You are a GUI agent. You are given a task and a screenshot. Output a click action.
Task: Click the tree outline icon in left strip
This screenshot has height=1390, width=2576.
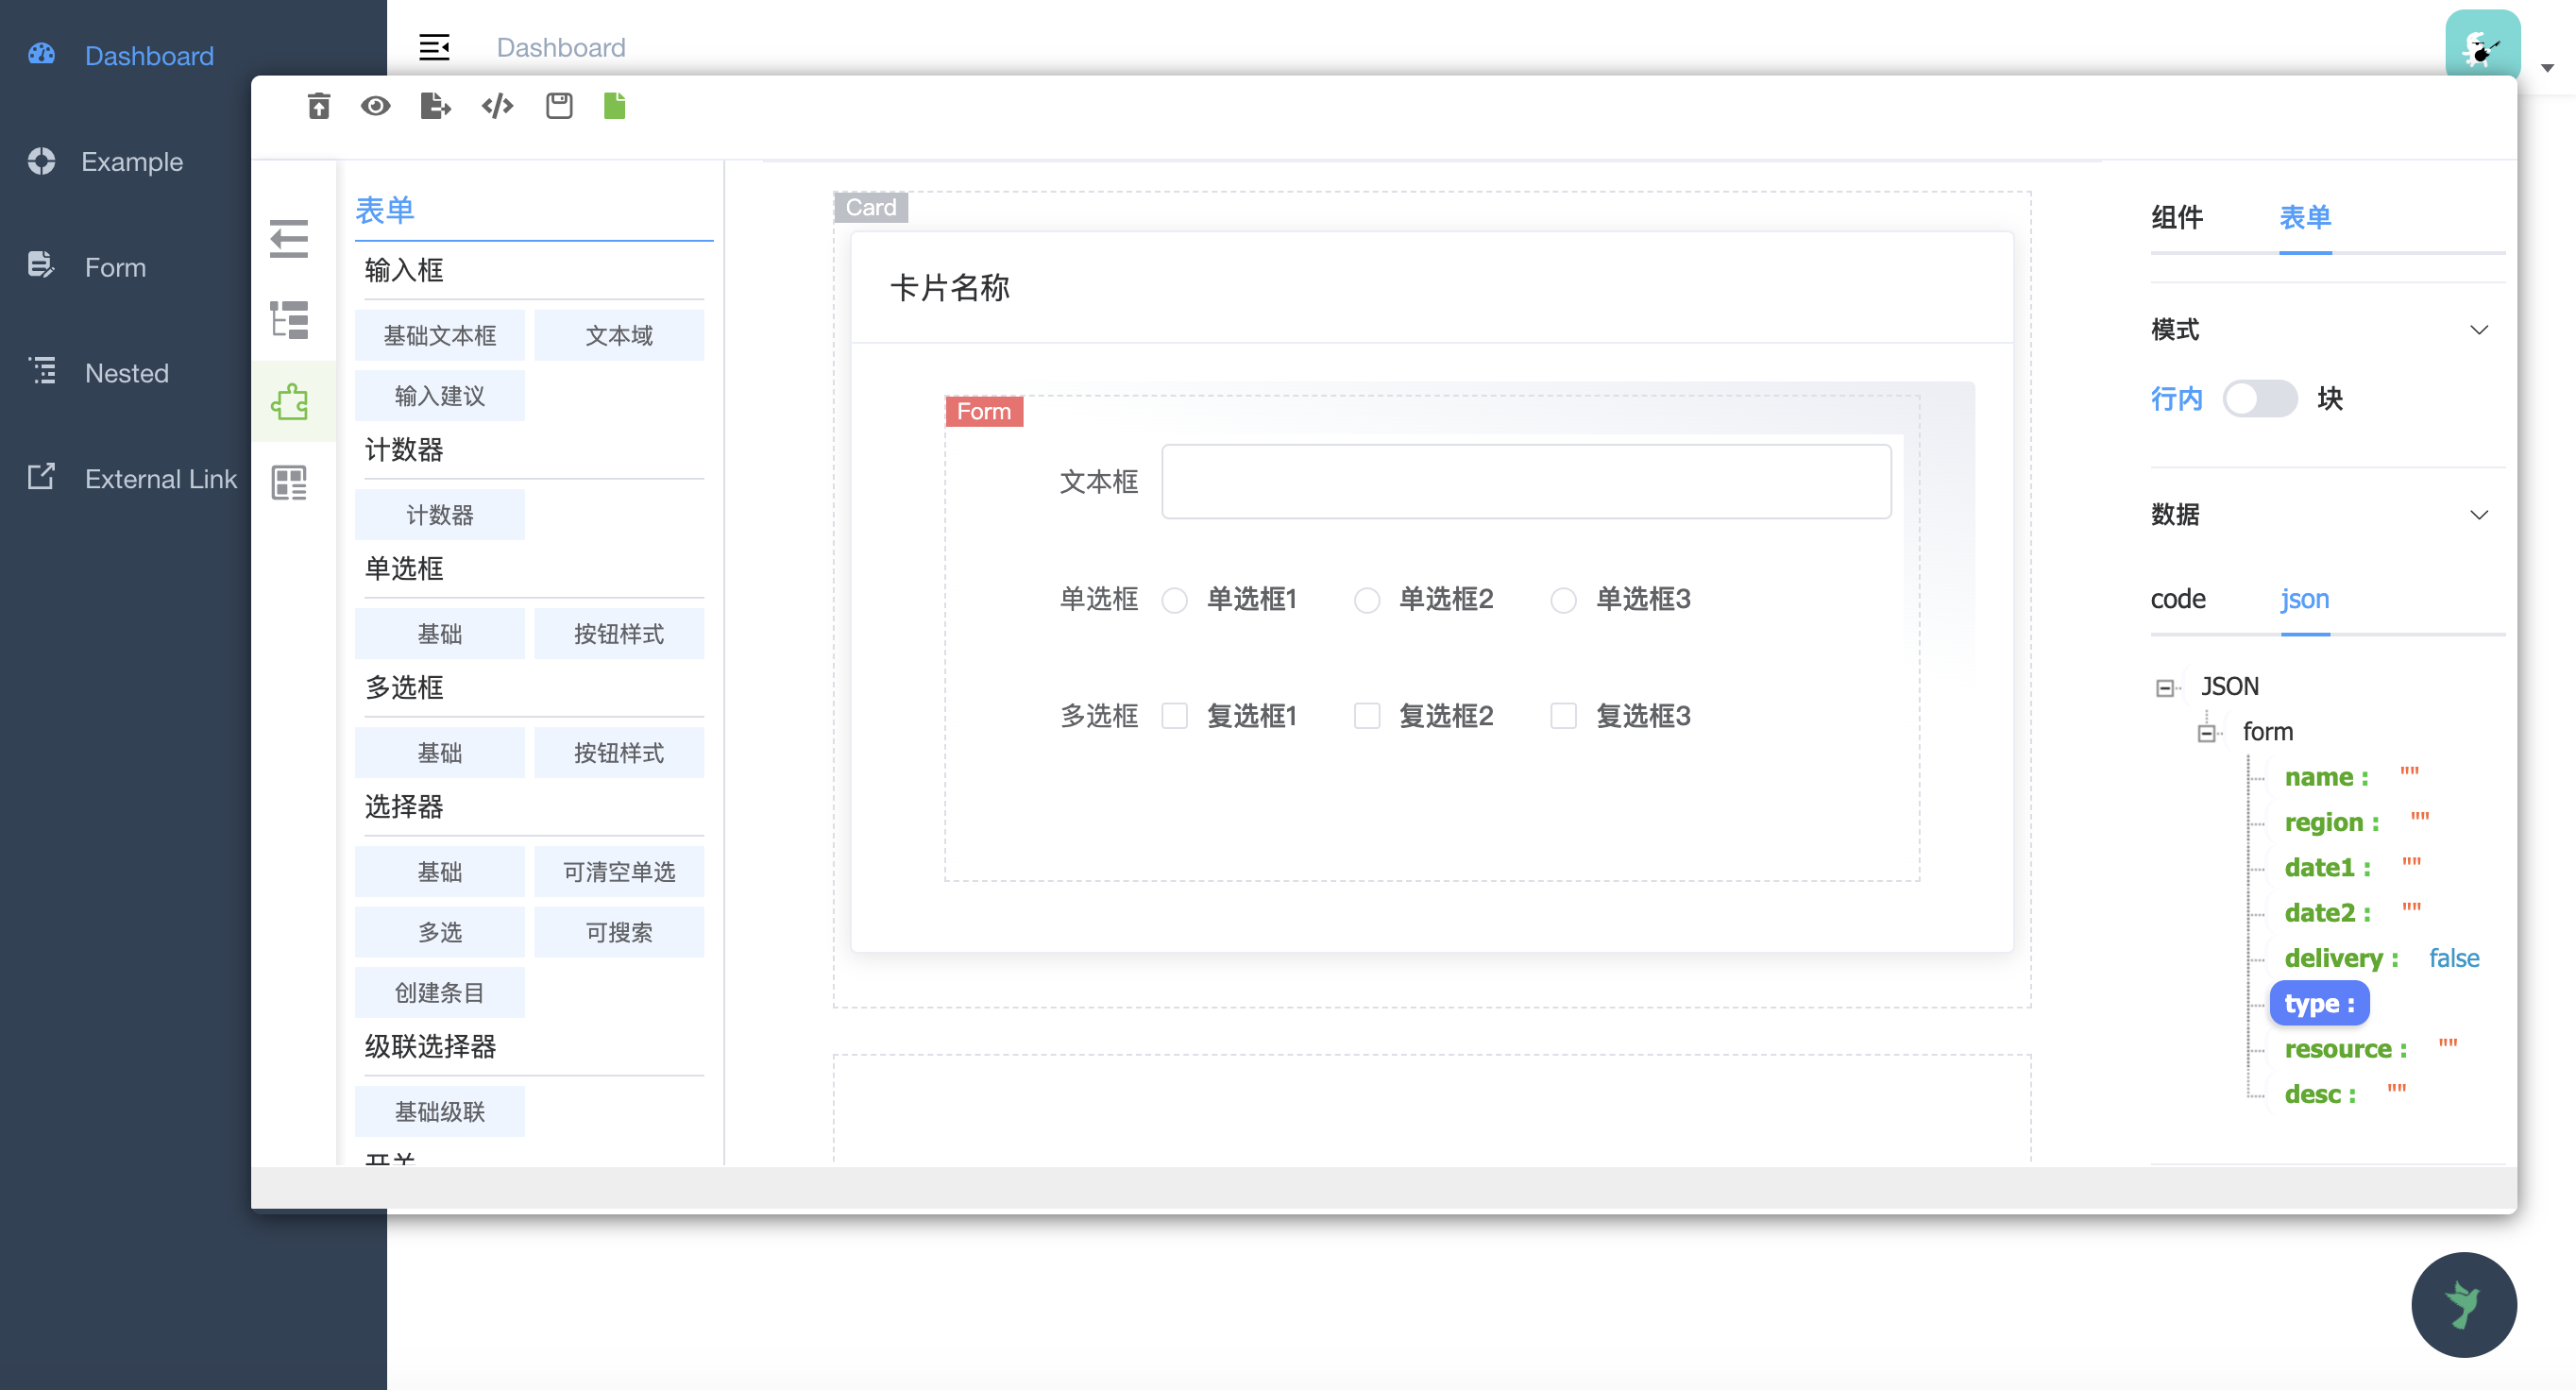tap(290, 320)
